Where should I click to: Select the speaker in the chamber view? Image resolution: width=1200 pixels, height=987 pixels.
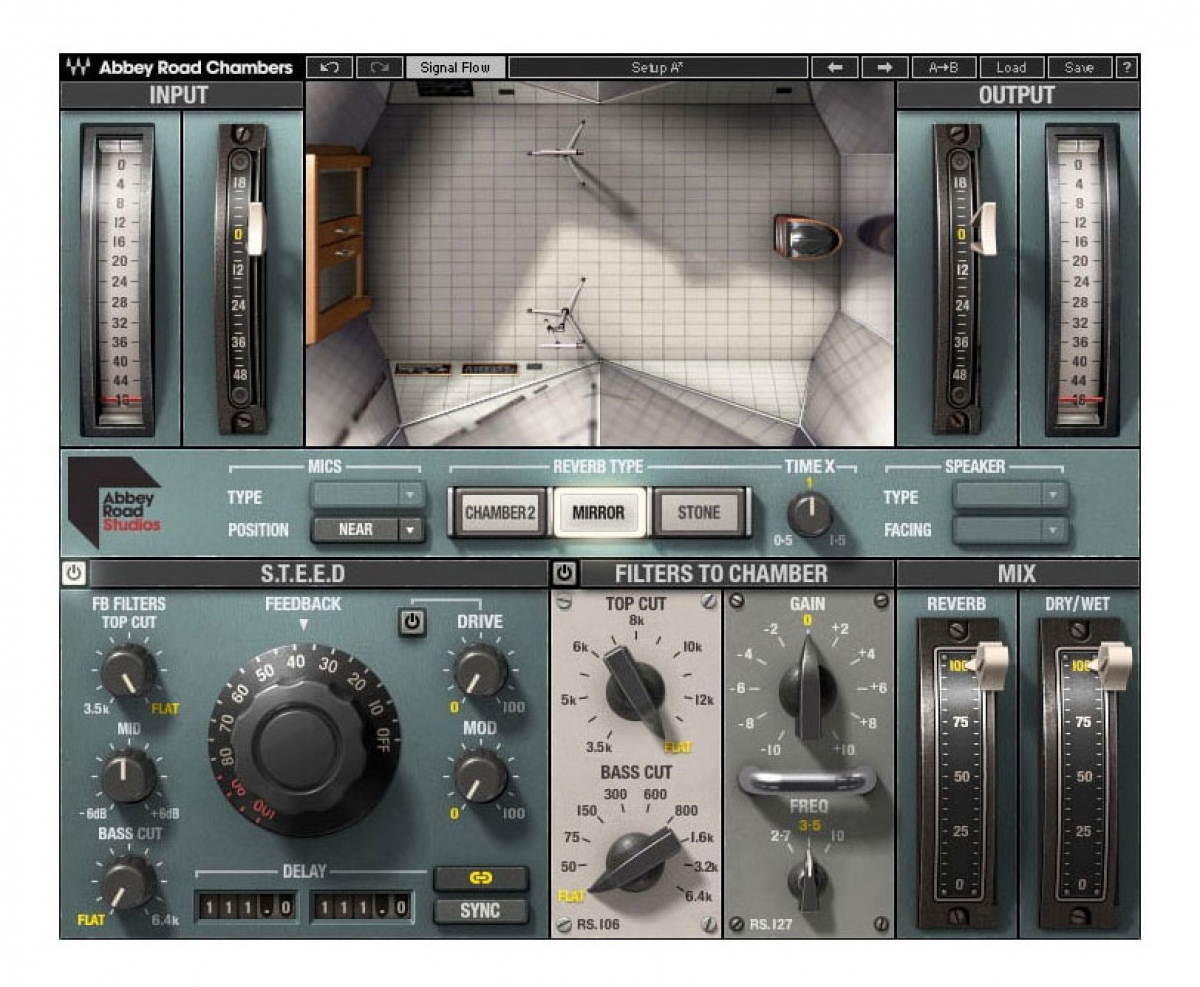[x=806, y=238]
